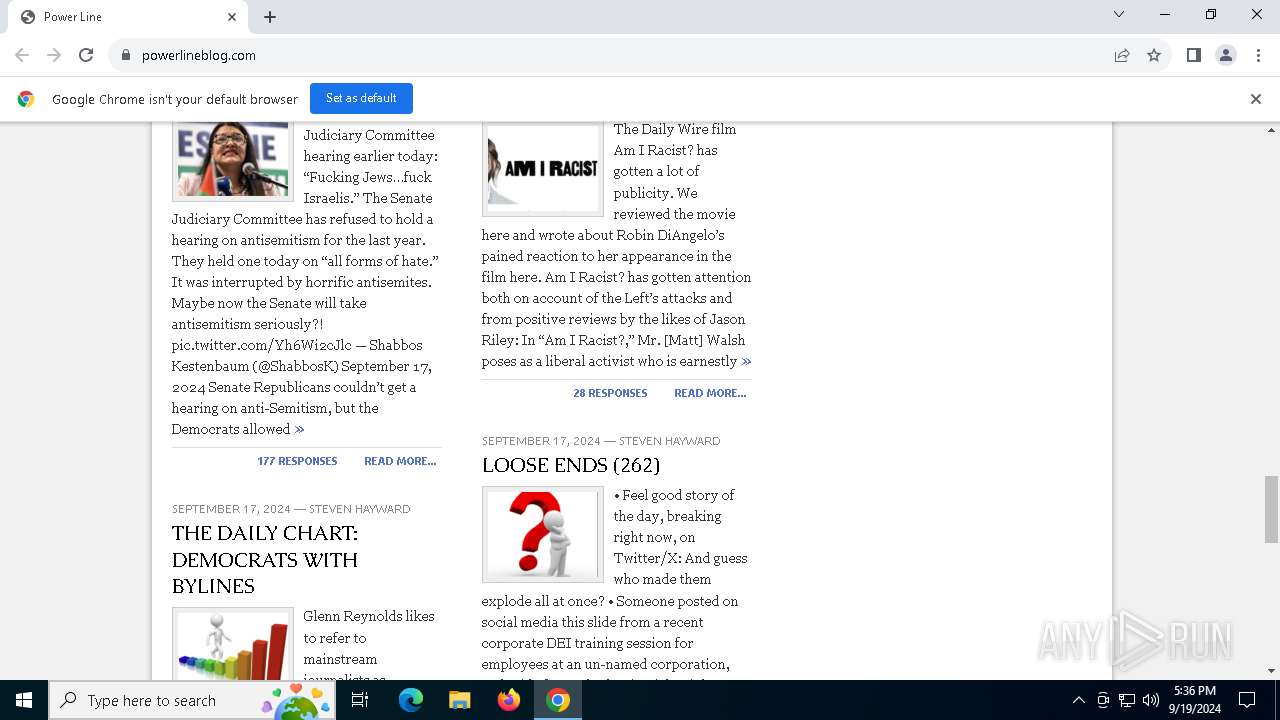Open a new tab with the plus button
The image size is (1280, 720).
pos(270,17)
